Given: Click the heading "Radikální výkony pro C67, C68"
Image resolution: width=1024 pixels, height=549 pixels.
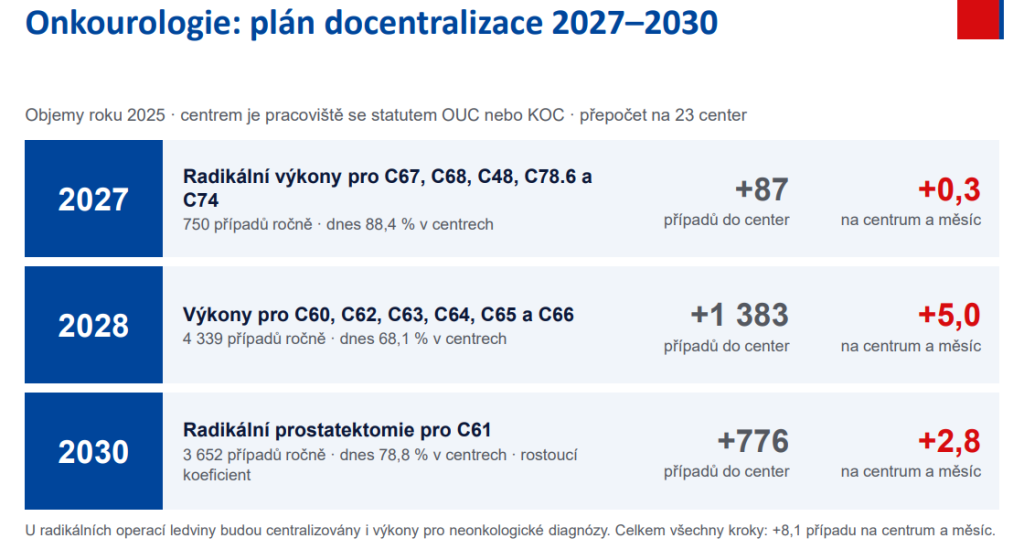Looking at the screenshot, I should [x=387, y=188].
